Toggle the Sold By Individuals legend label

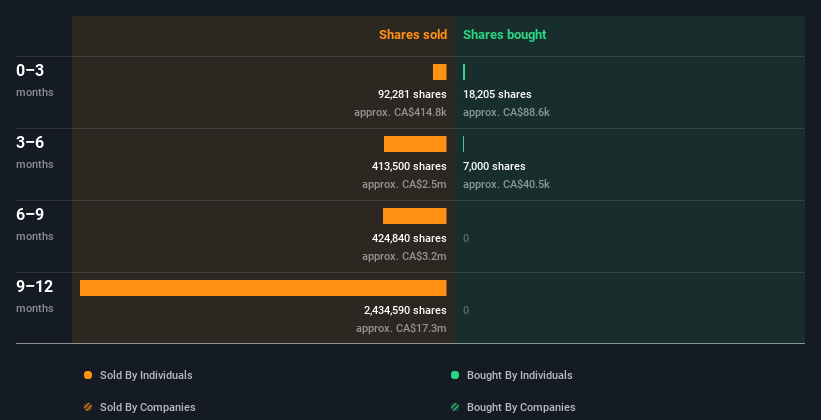(146, 375)
